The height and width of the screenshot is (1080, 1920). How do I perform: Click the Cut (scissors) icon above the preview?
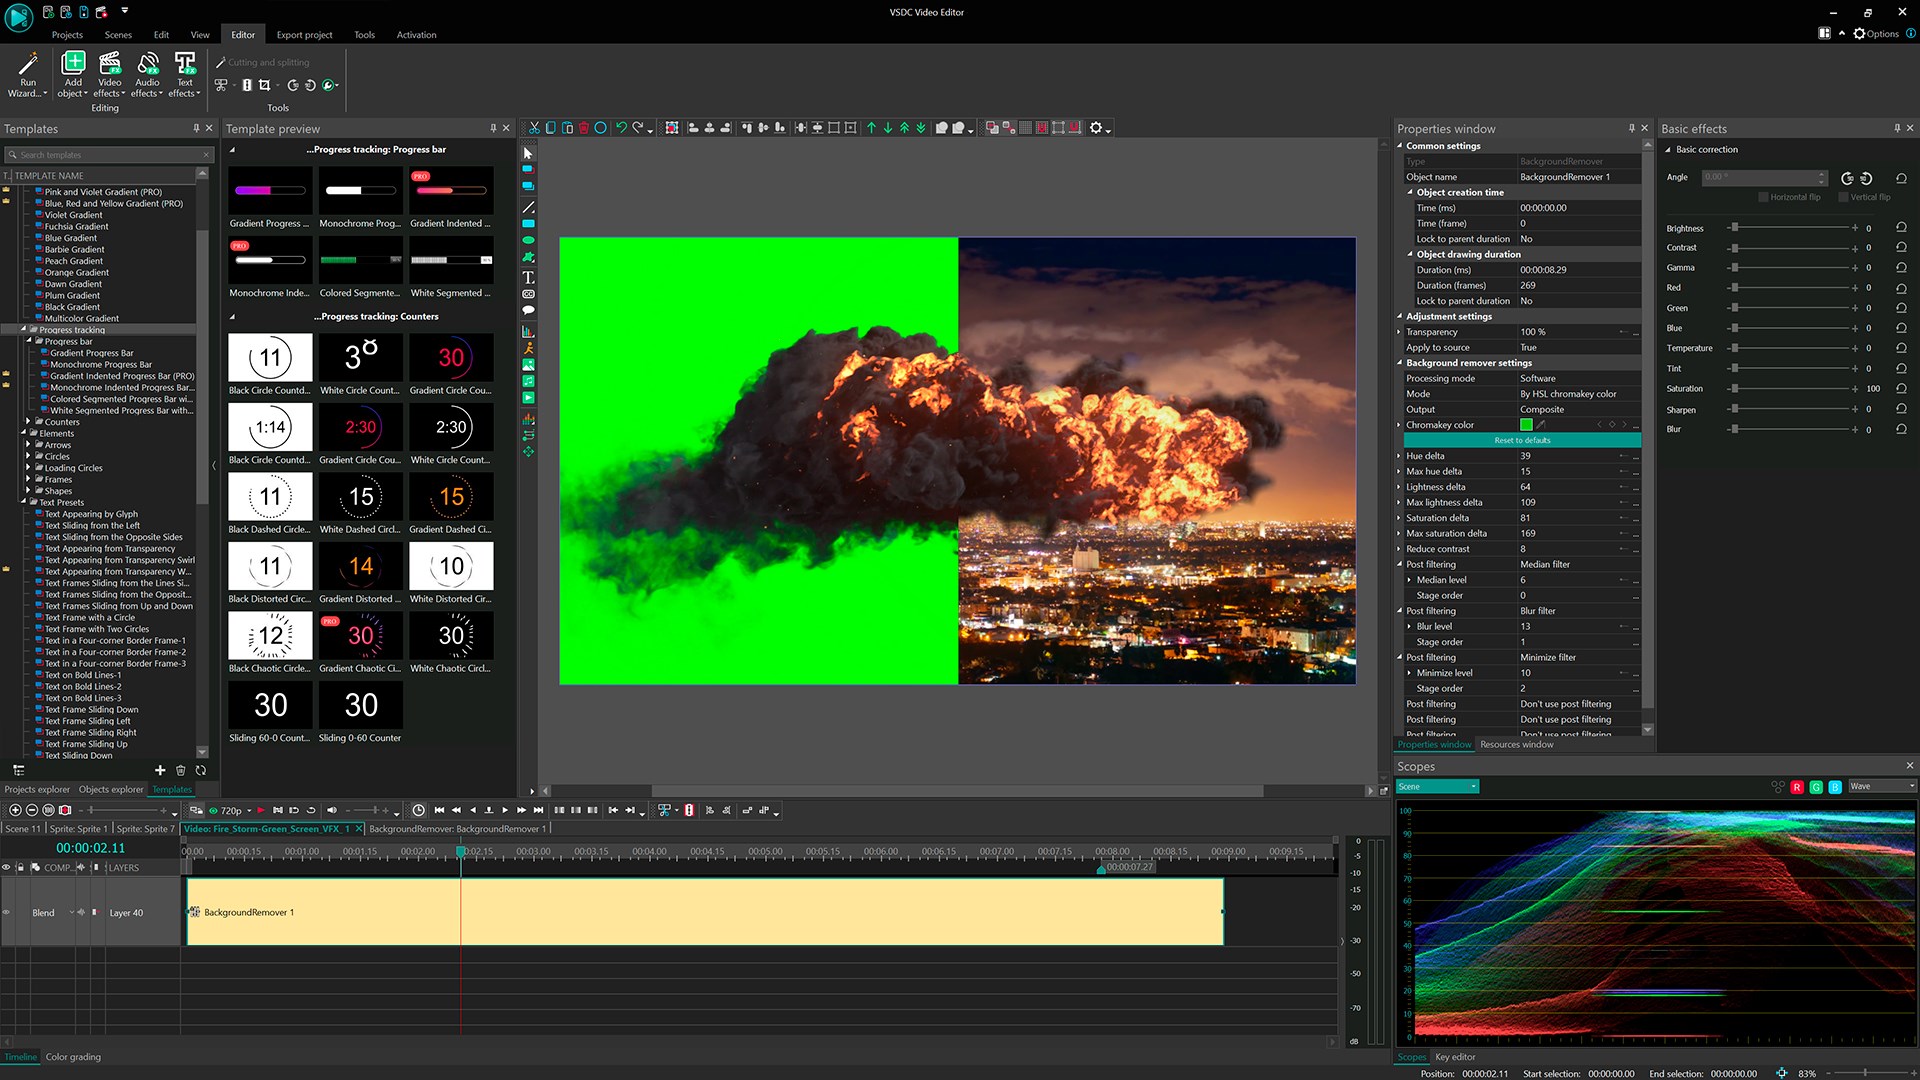[x=536, y=127]
